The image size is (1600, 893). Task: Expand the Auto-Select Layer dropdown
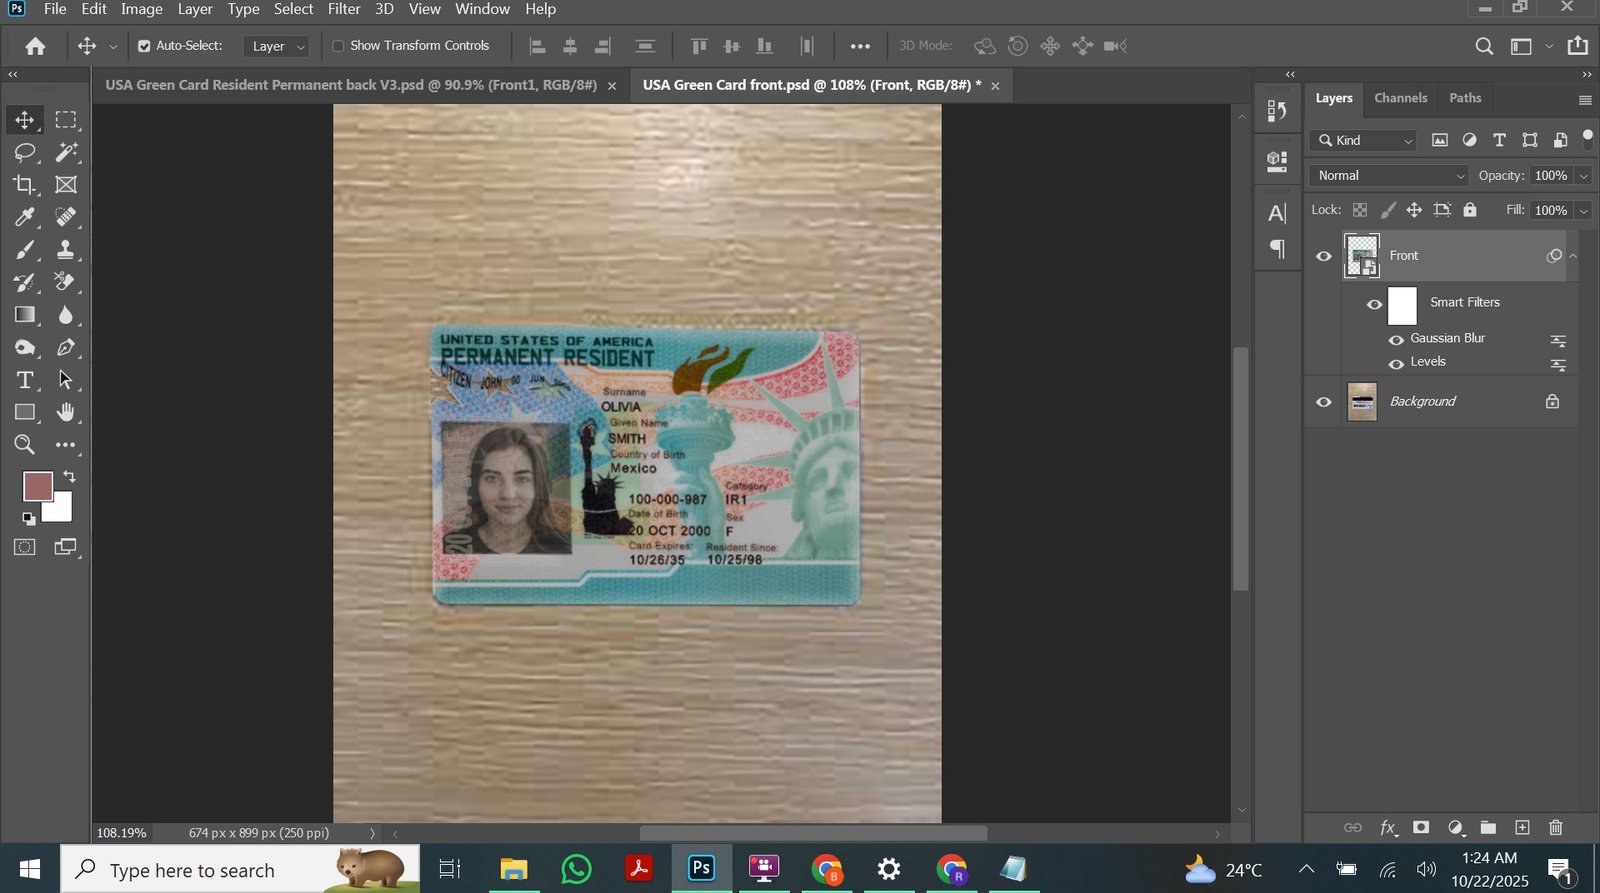(x=278, y=46)
